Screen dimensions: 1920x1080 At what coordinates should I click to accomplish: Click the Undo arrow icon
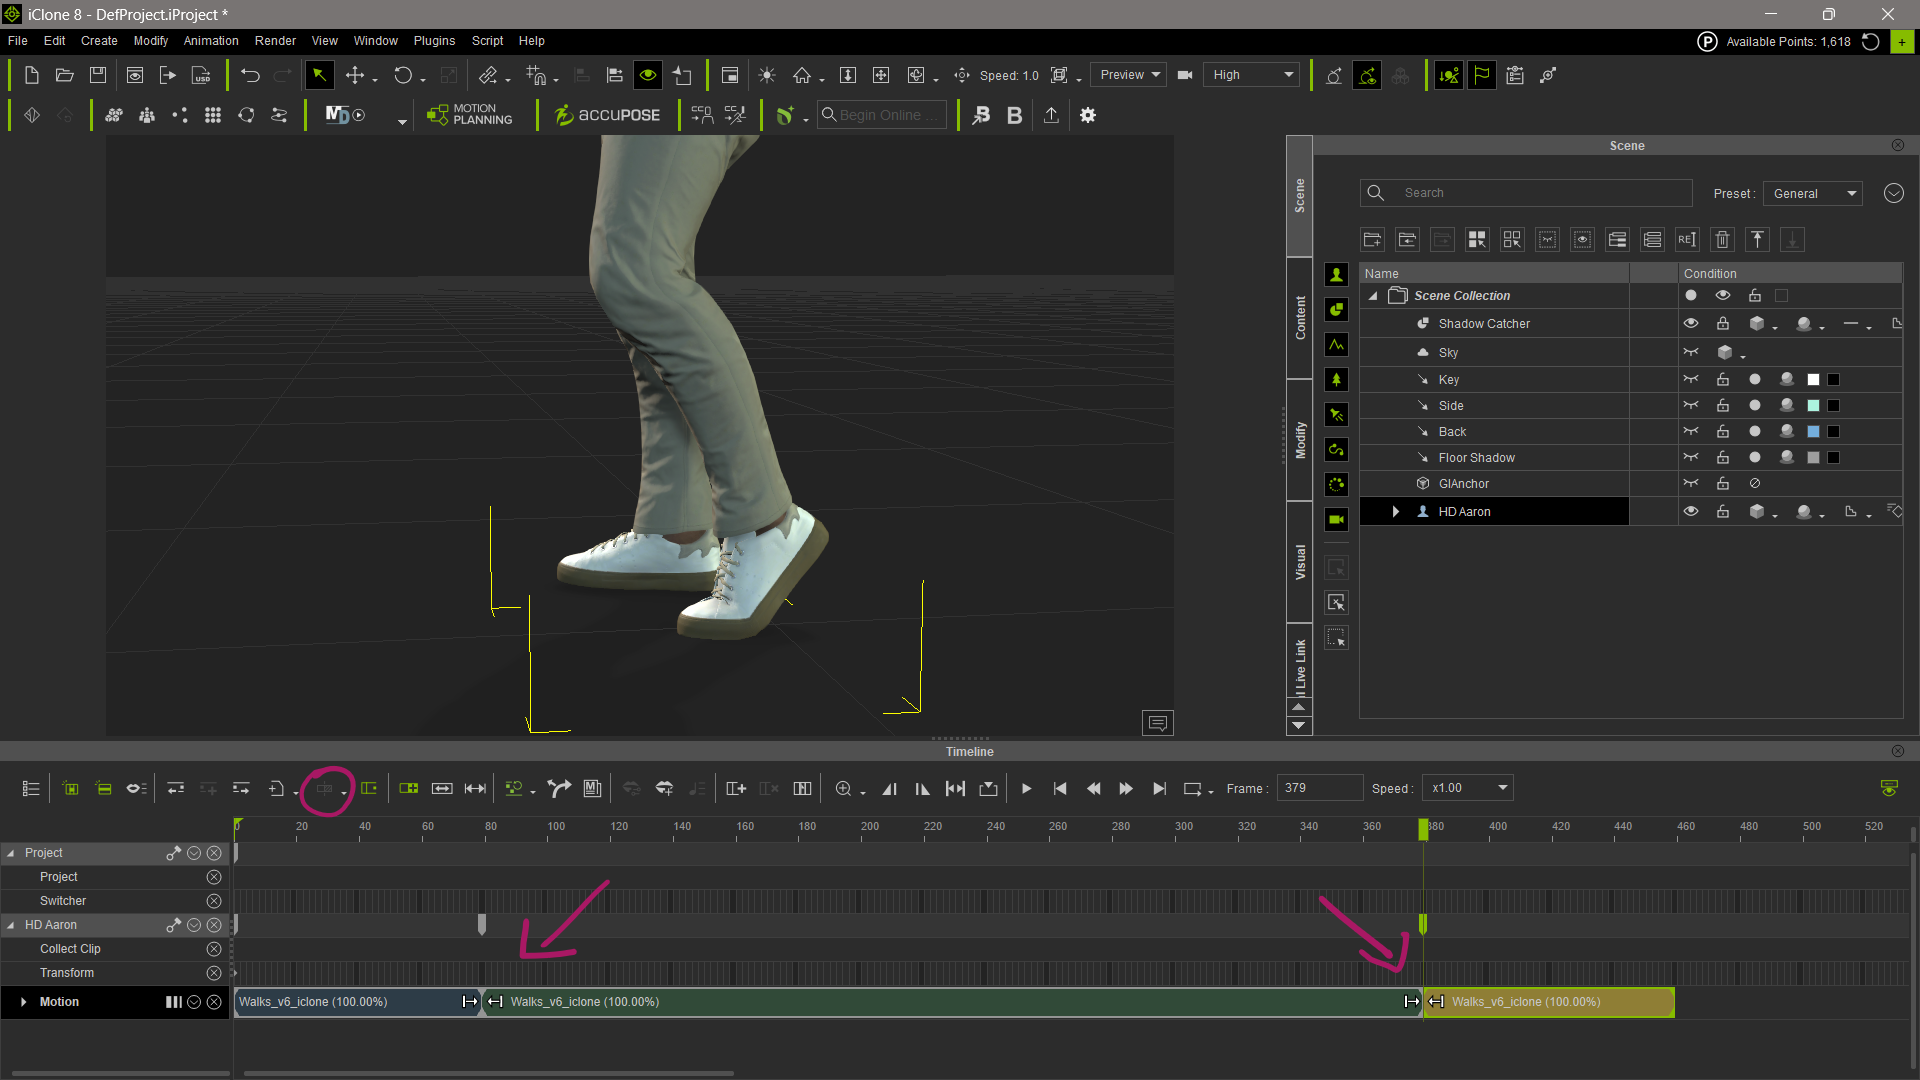pos(250,76)
